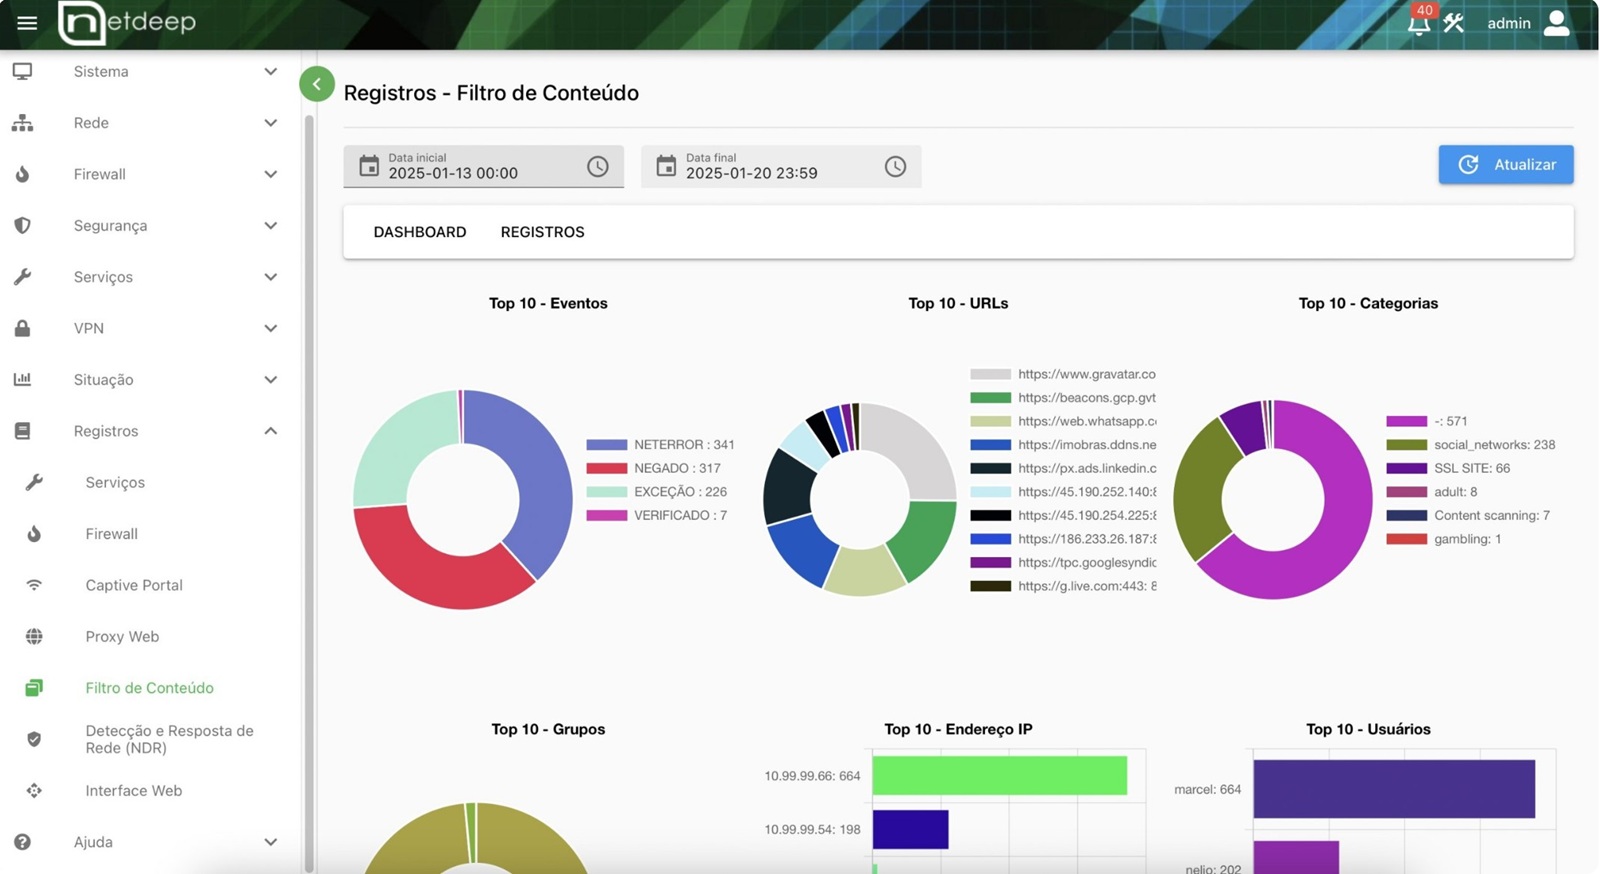Open the hamburger menu icon
This screenshot has width=1600, height=874.
coord(27,22)
